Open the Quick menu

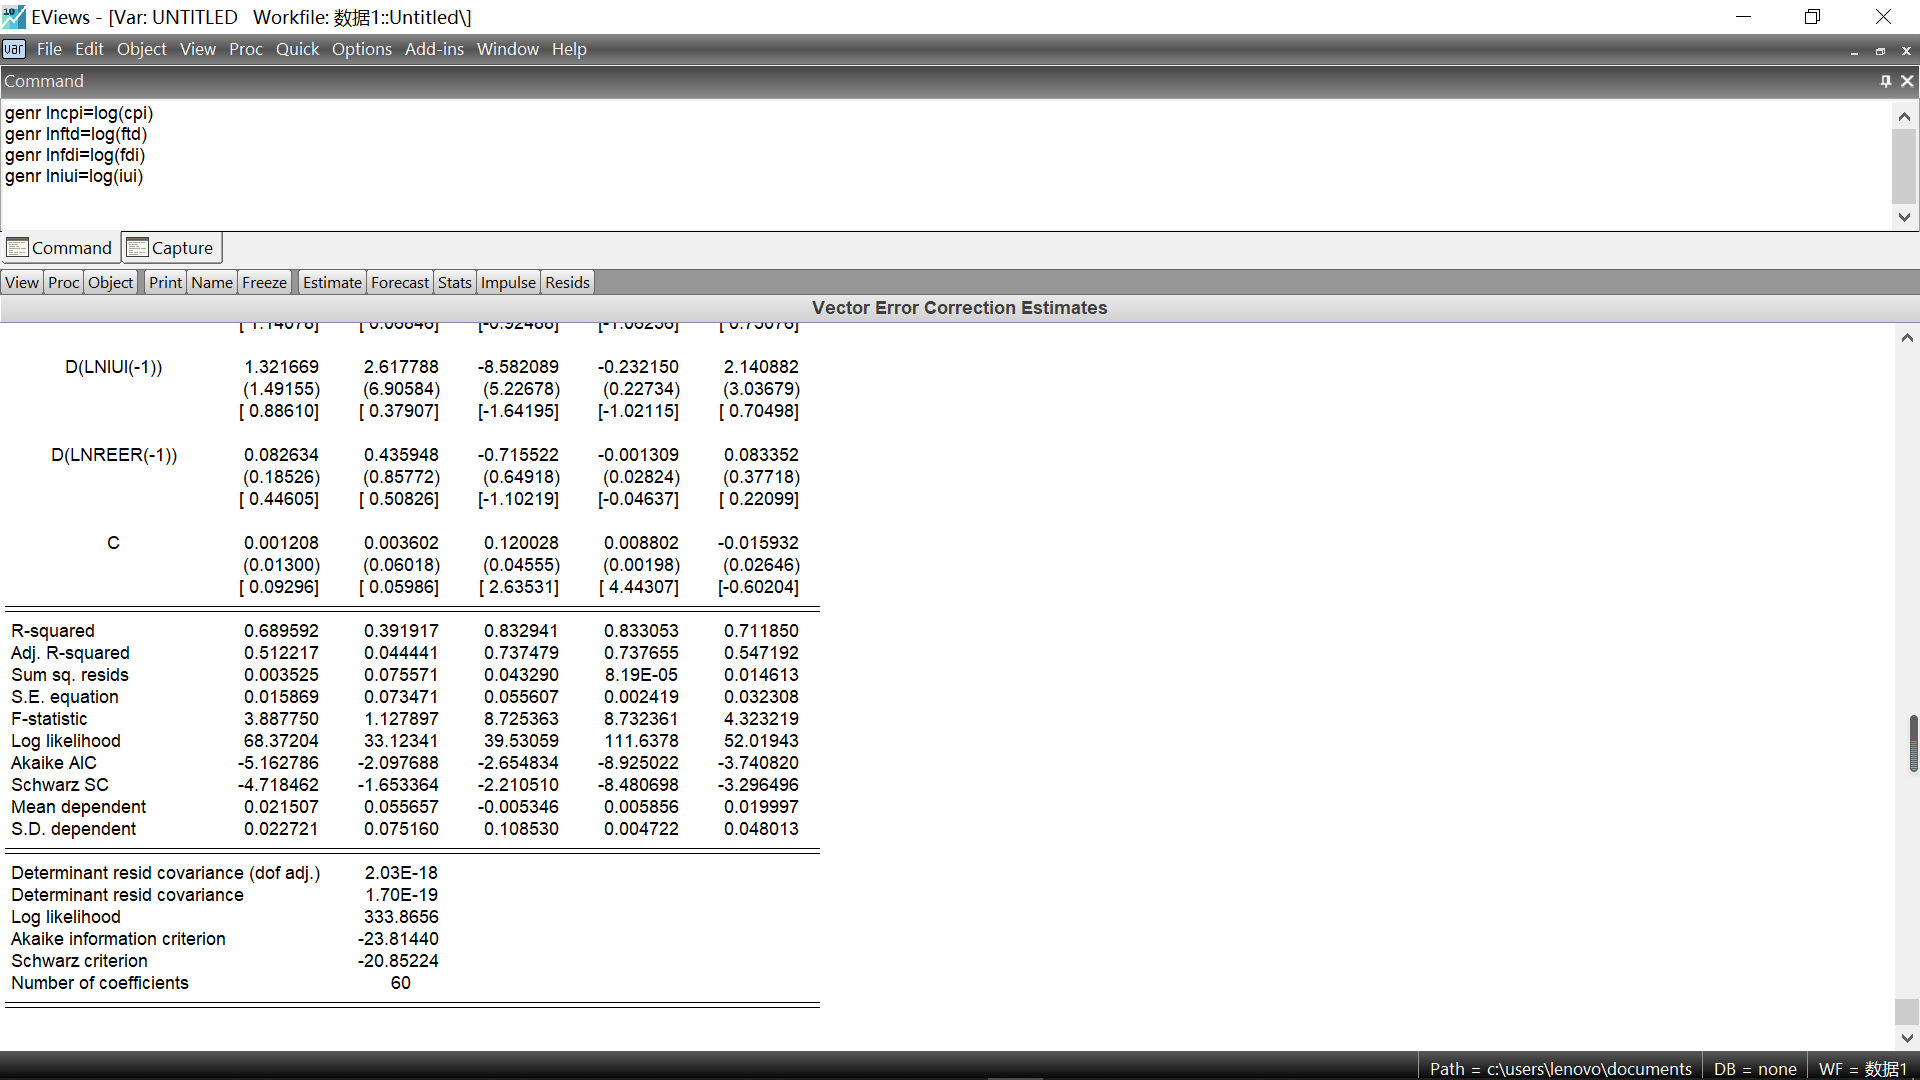pos(297,49)
